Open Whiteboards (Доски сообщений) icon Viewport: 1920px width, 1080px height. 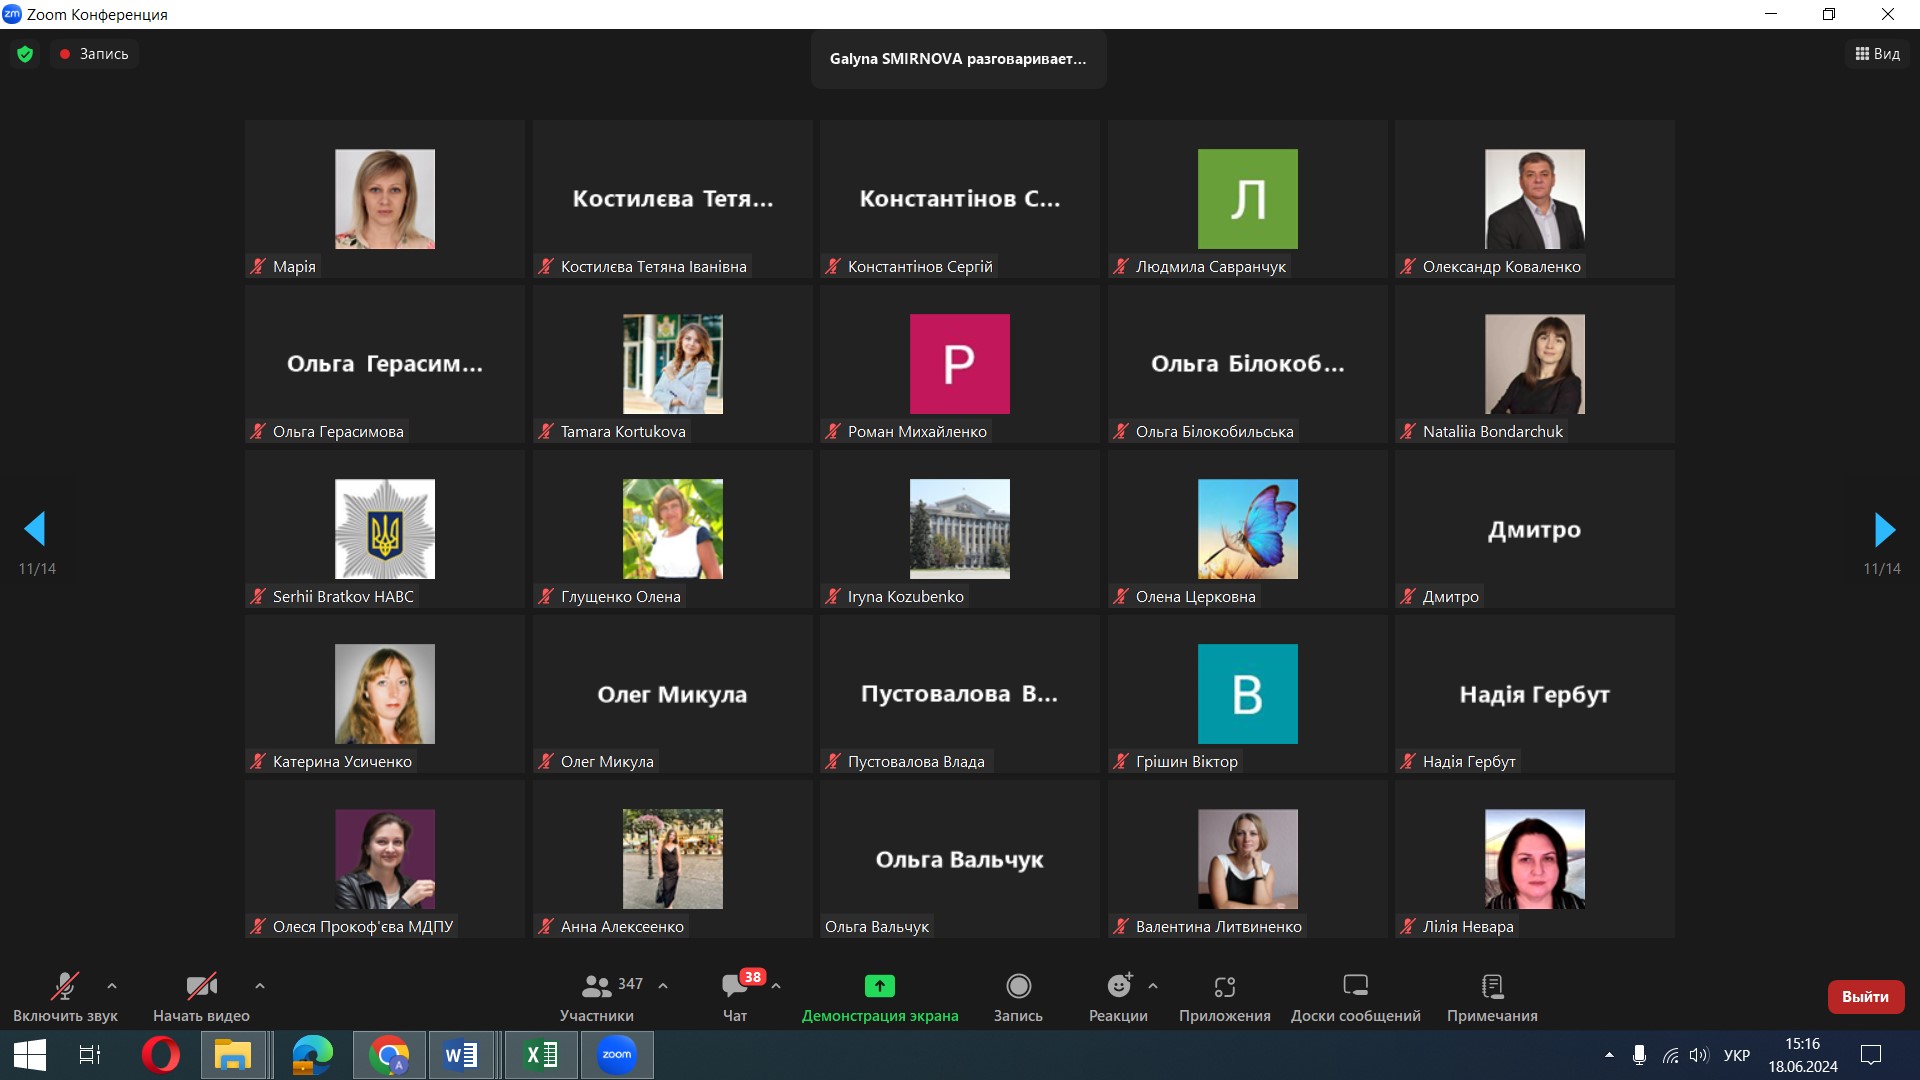pos(1355,987)
